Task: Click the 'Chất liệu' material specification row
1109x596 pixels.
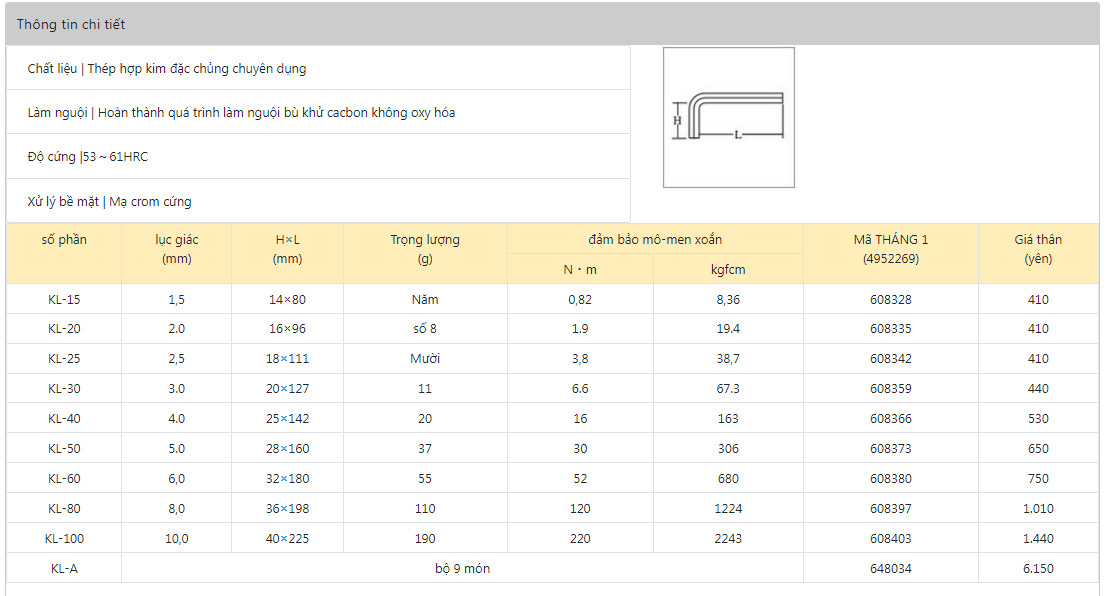Action: [x=167, y=69]
